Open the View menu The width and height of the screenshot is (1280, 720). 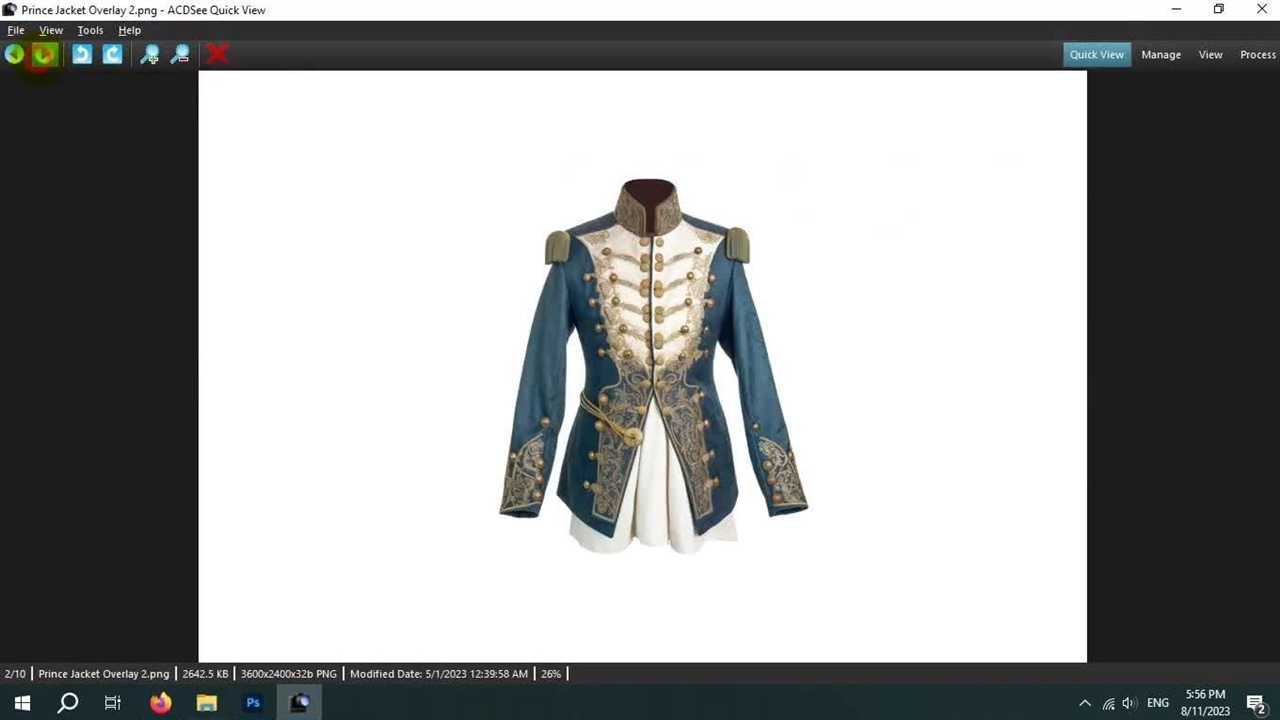pos(51,30)
